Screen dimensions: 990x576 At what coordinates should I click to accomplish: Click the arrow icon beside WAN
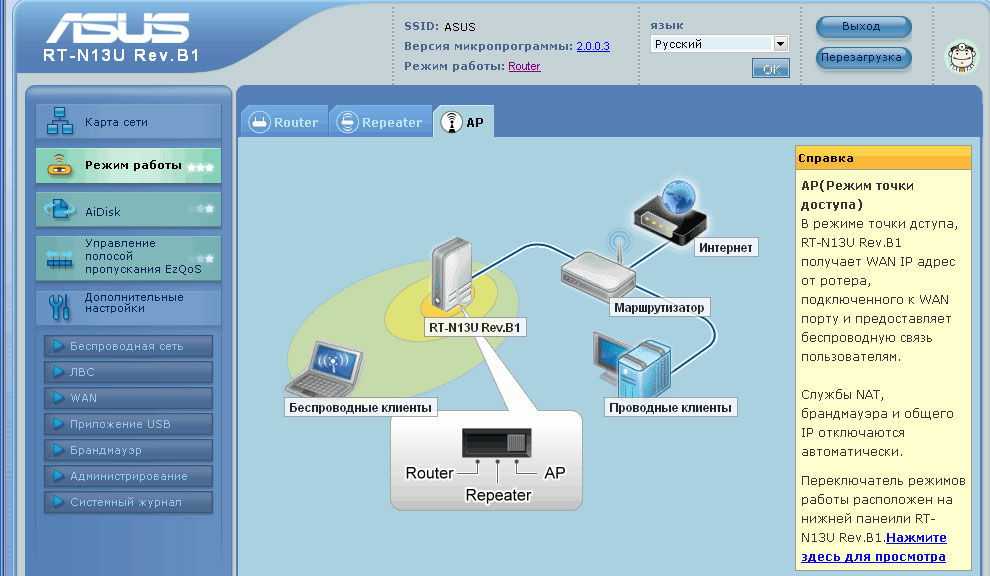point(58,397)
